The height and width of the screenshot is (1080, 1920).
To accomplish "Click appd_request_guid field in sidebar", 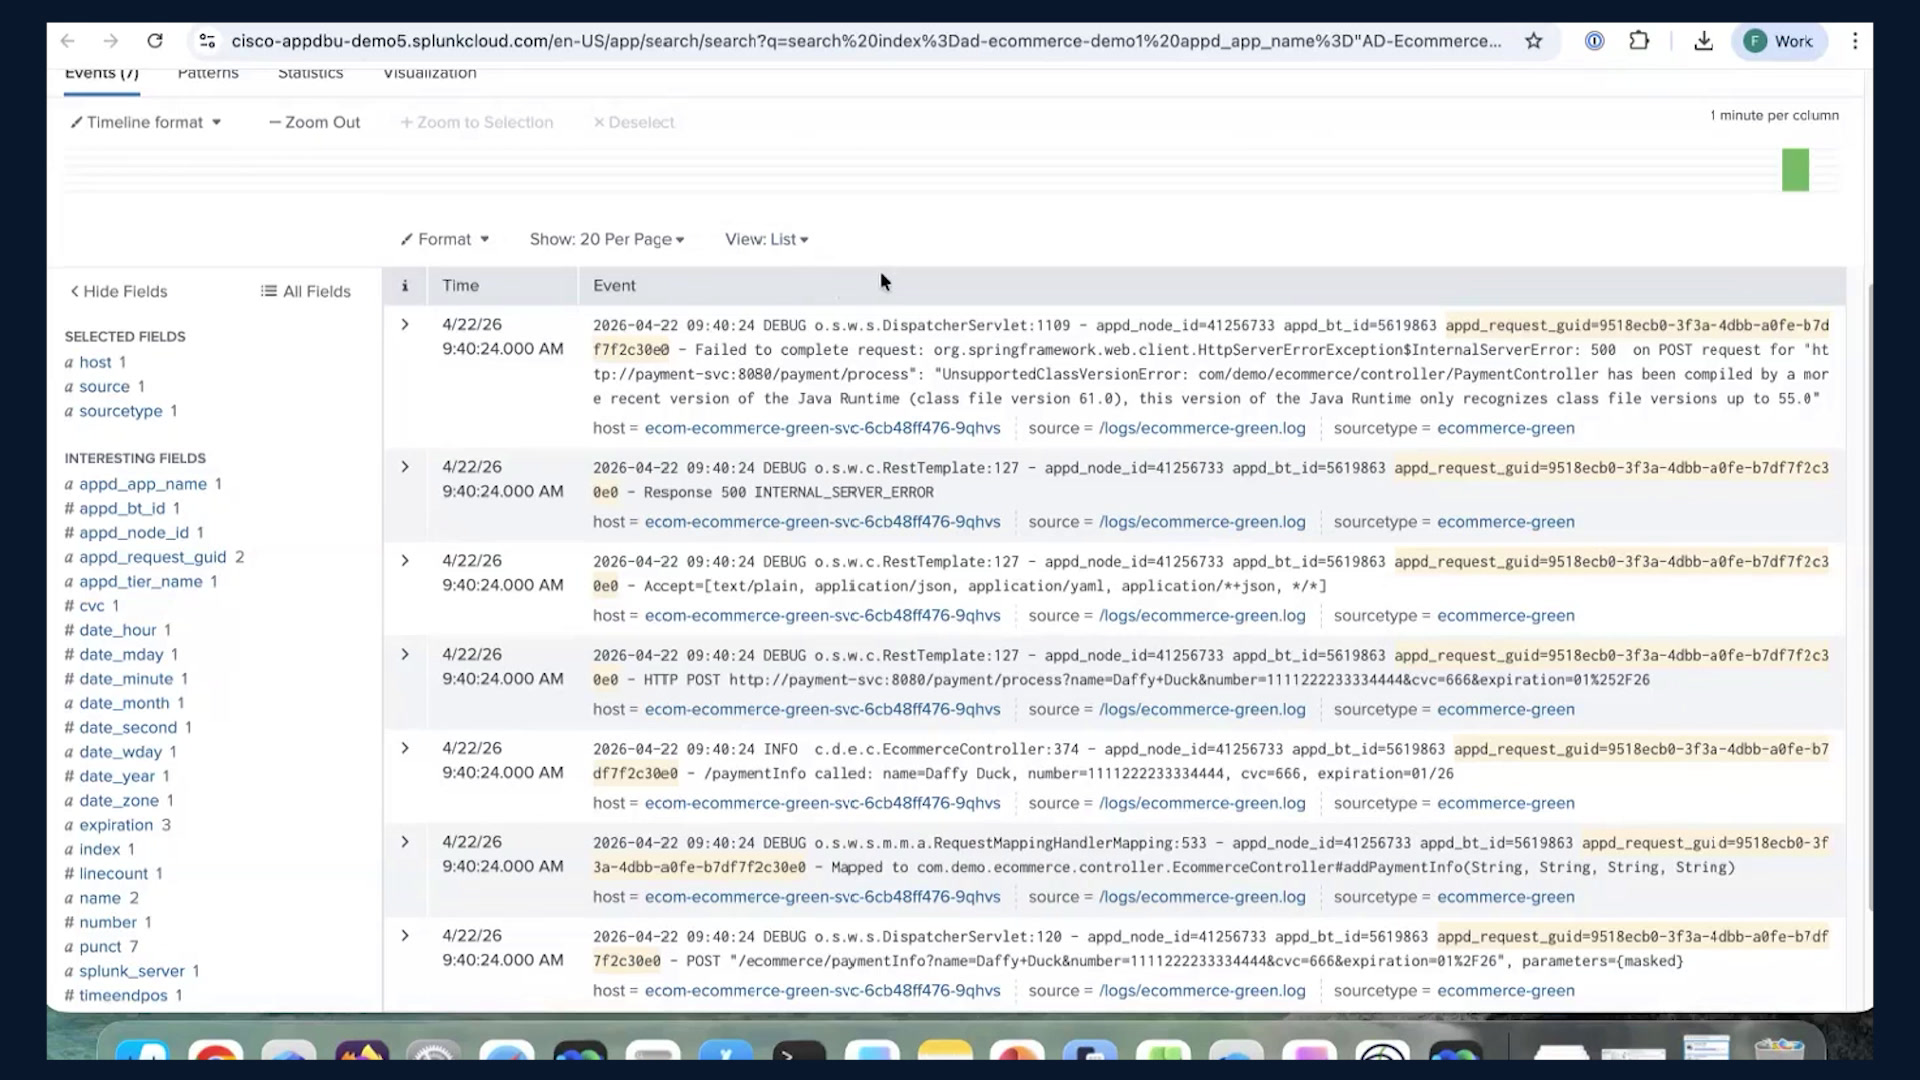I will [153, 557].
